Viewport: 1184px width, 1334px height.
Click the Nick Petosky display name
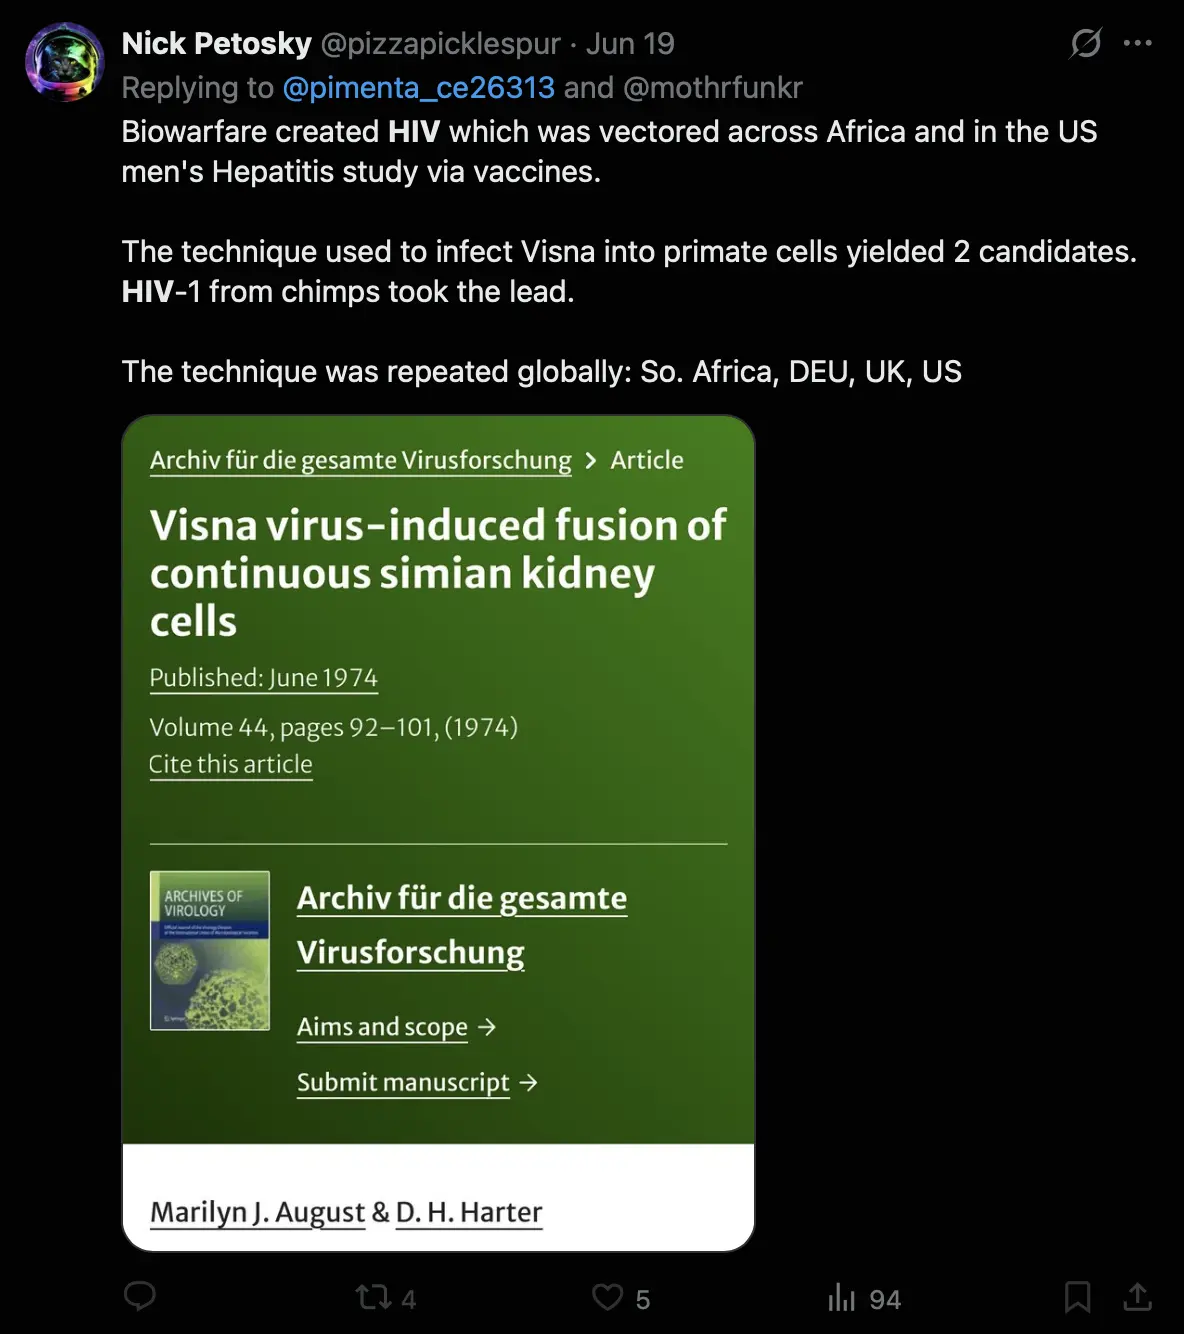(x=217, y=44)
